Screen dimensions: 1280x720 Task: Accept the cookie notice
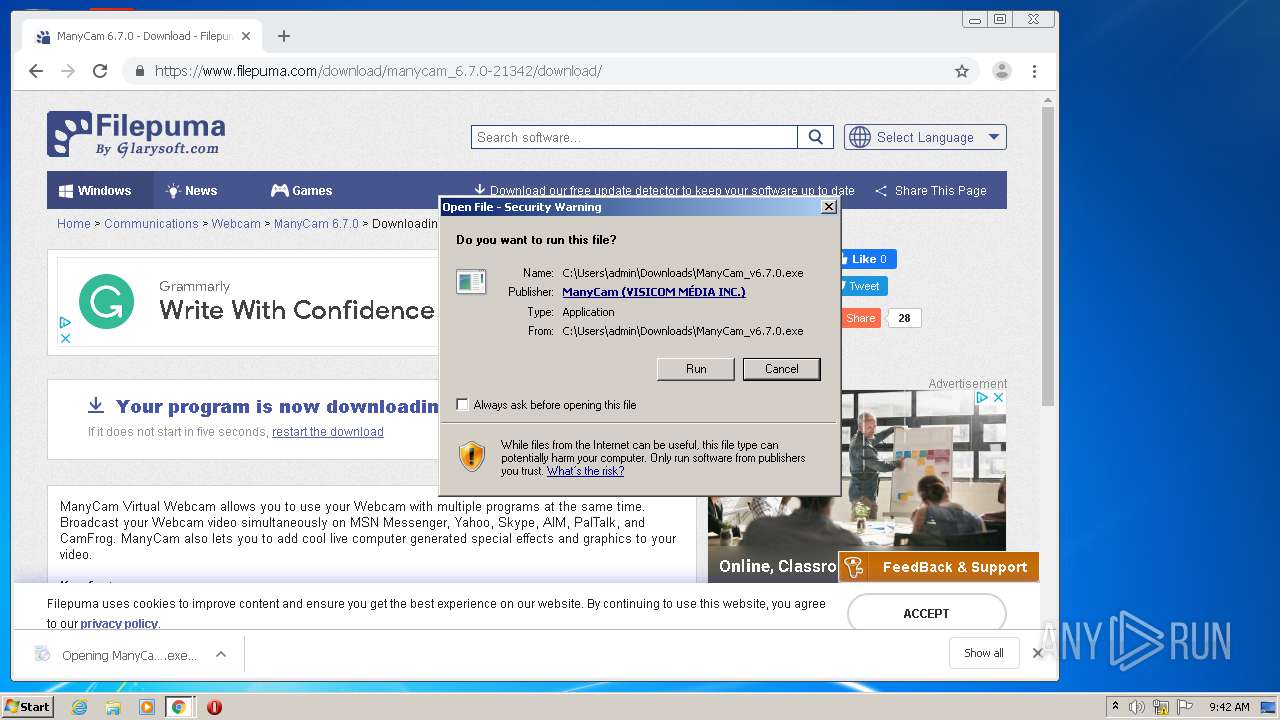[927, 614]
